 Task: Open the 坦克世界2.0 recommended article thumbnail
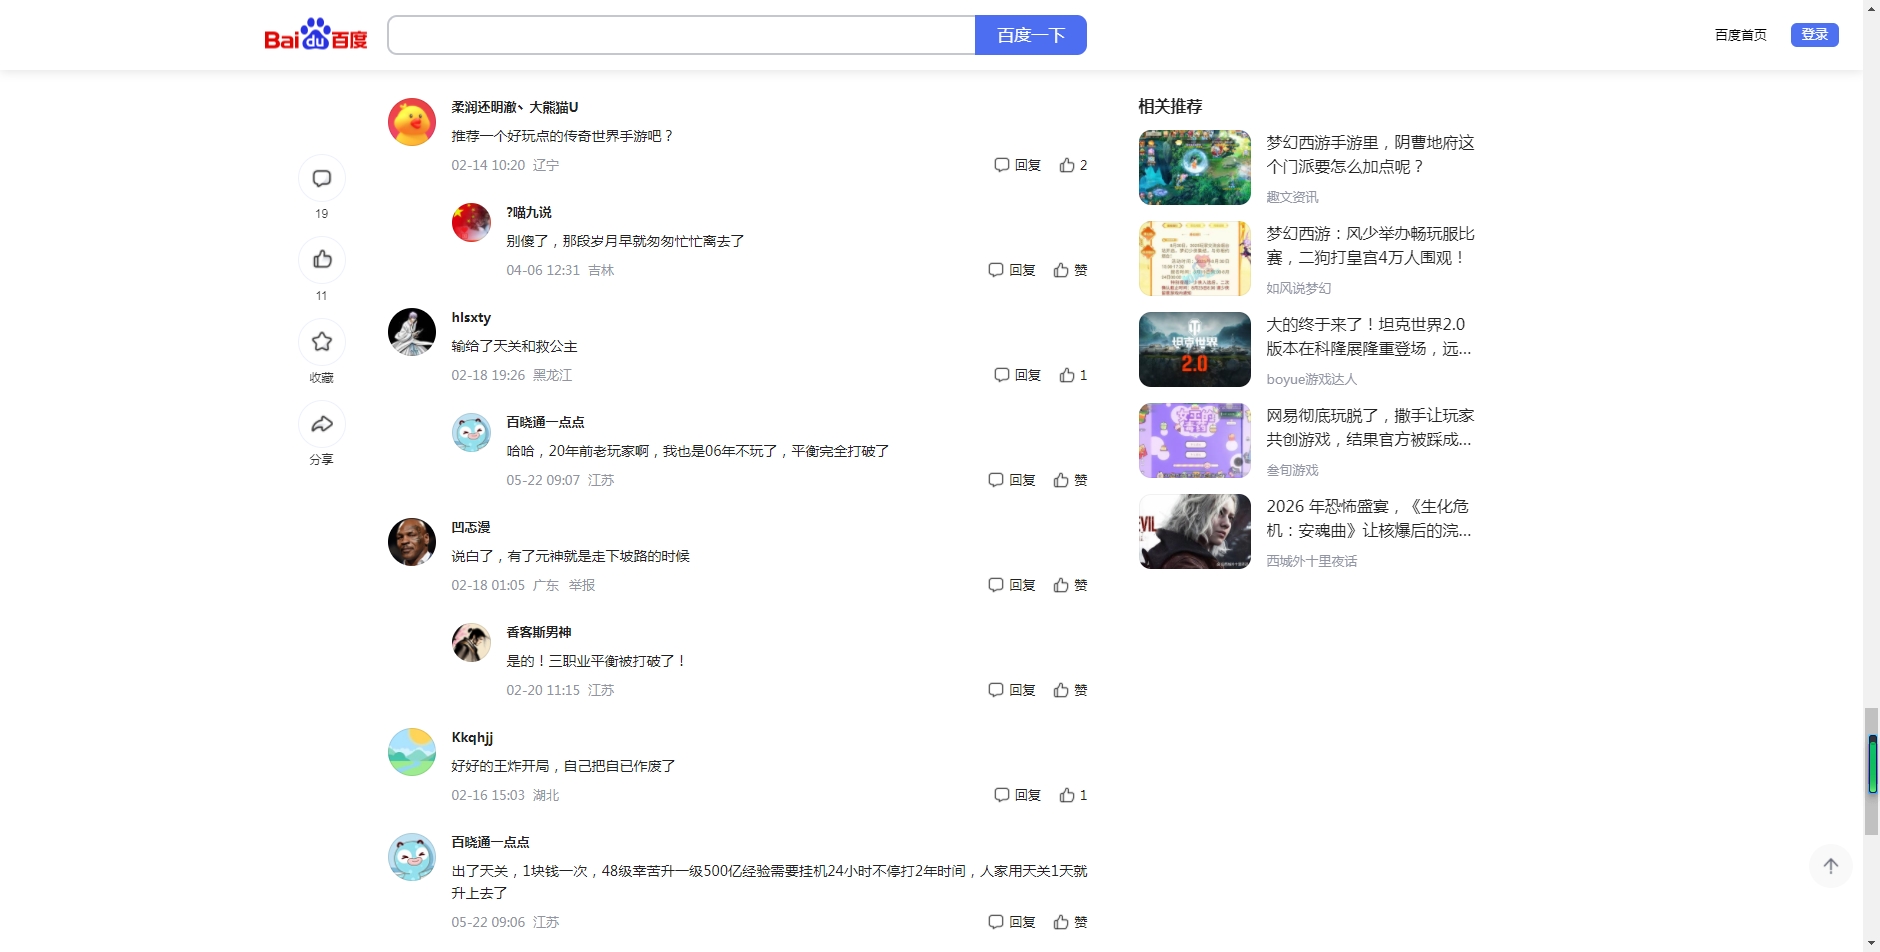(x=1194, y=350)
